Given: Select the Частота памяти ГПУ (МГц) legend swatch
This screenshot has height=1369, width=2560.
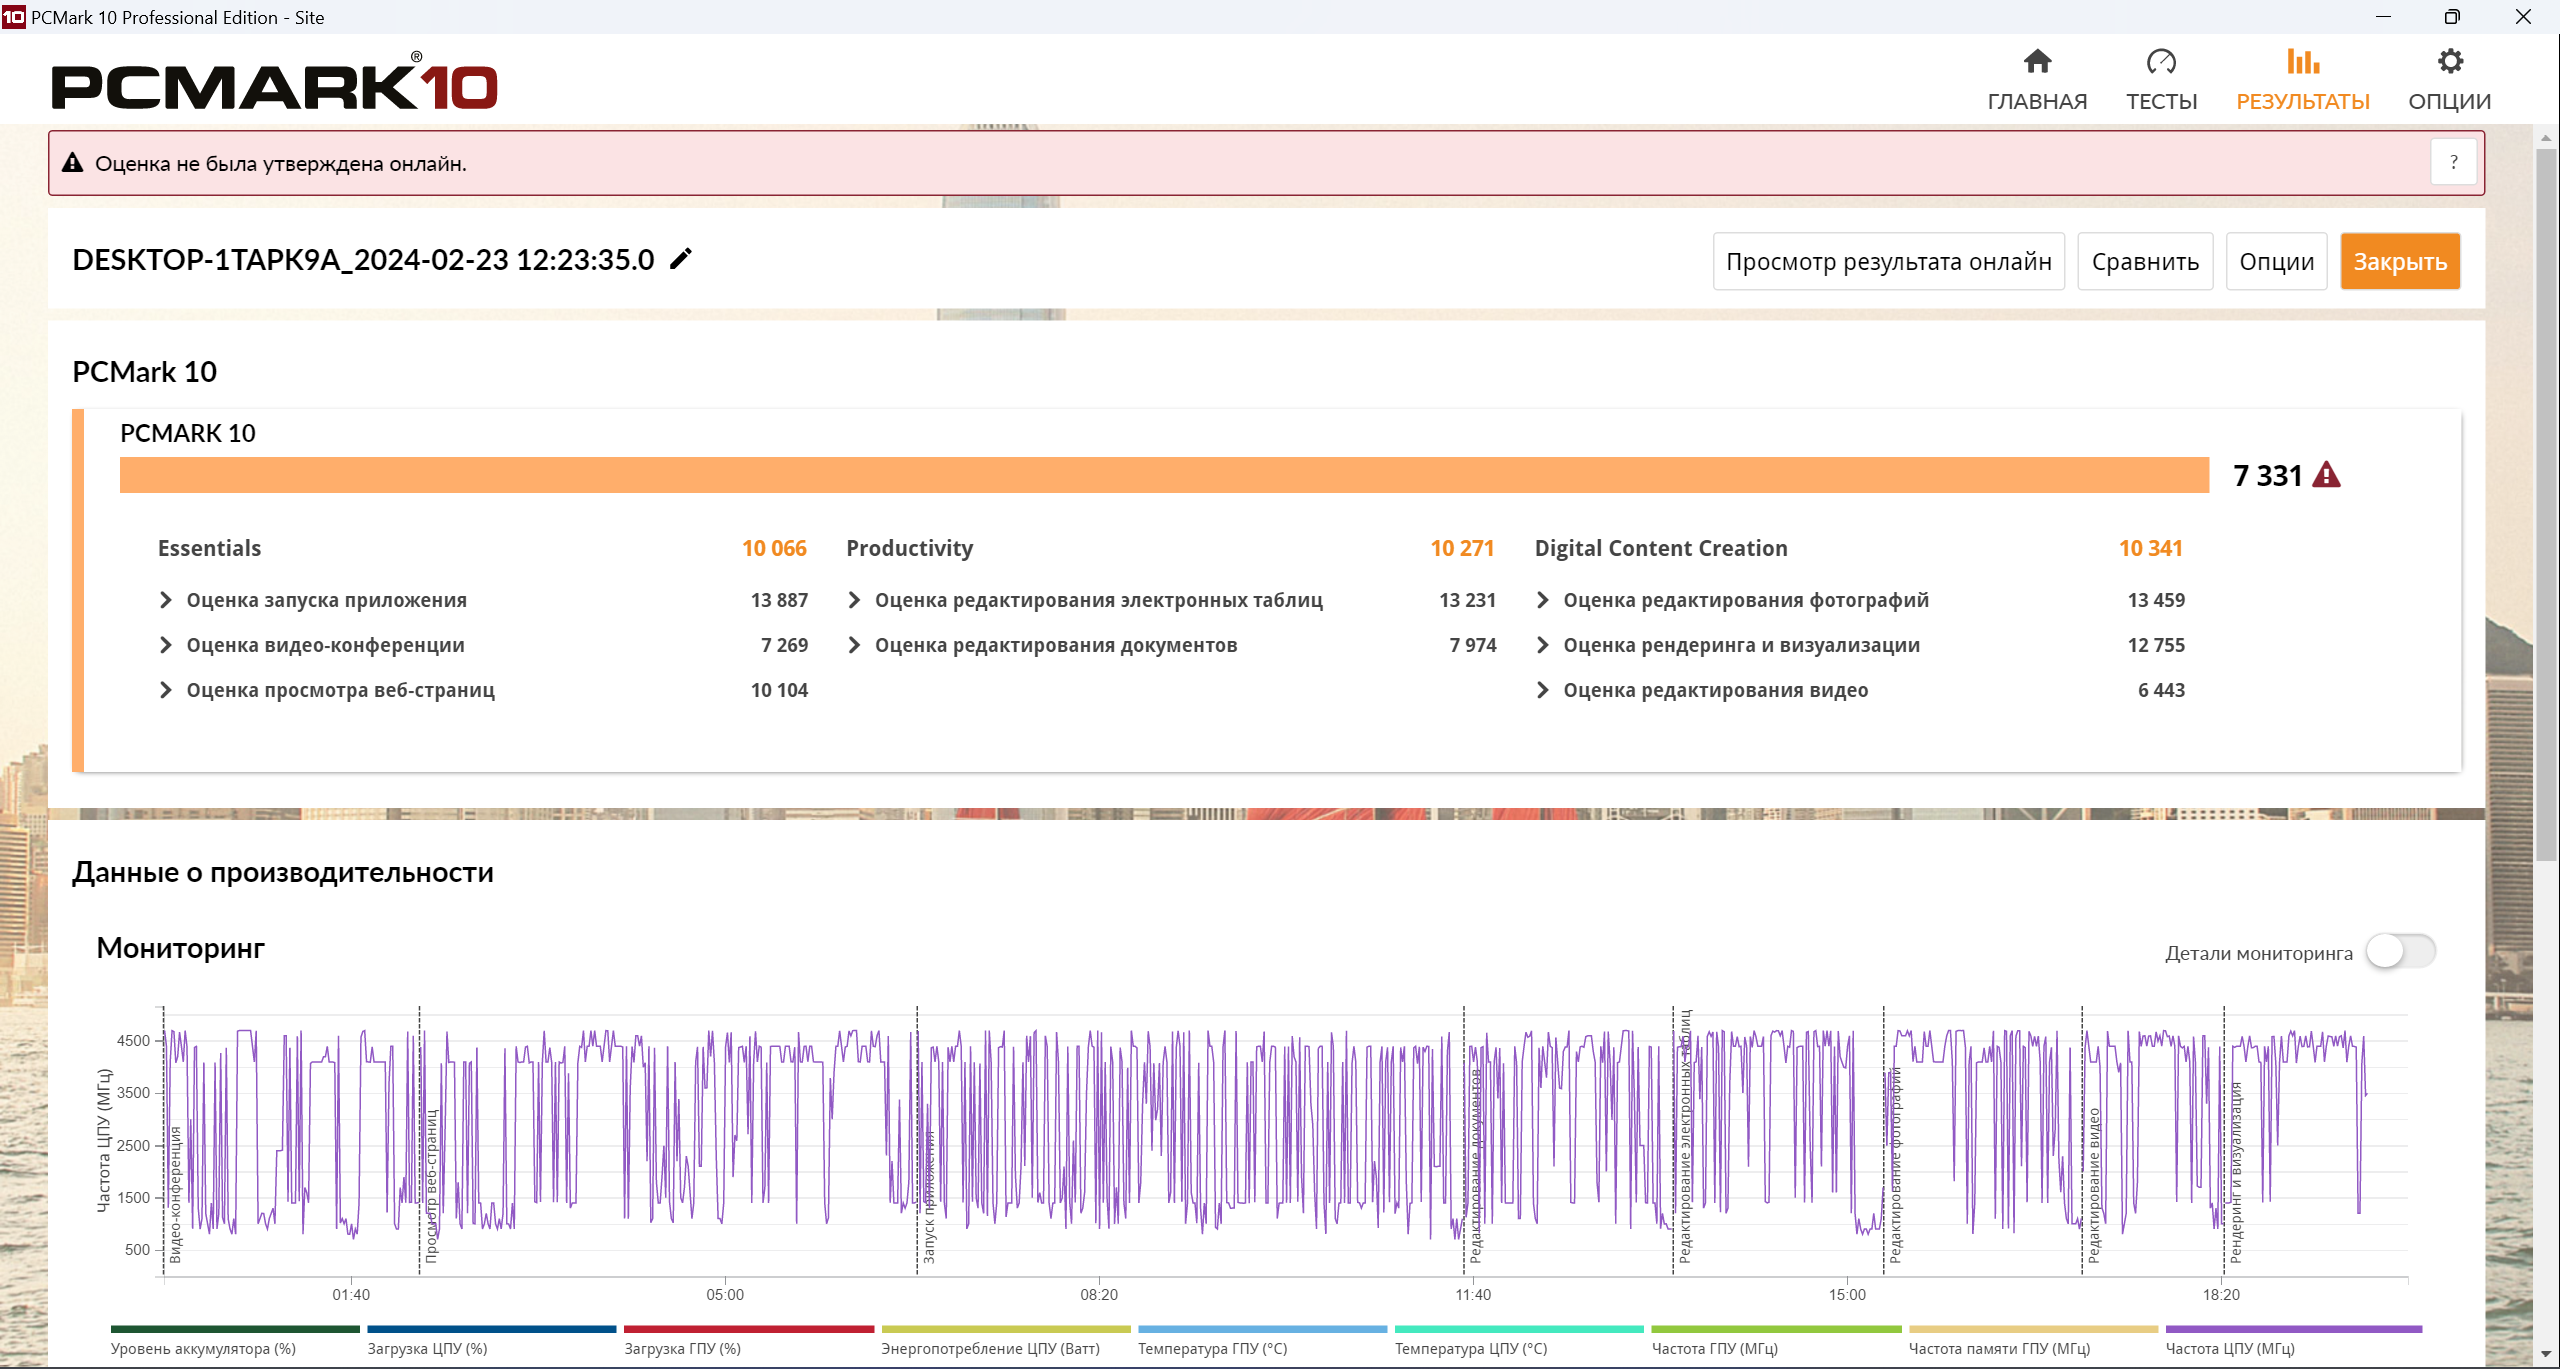Looking at the screenshot, I should (x=2034, y=1329).
